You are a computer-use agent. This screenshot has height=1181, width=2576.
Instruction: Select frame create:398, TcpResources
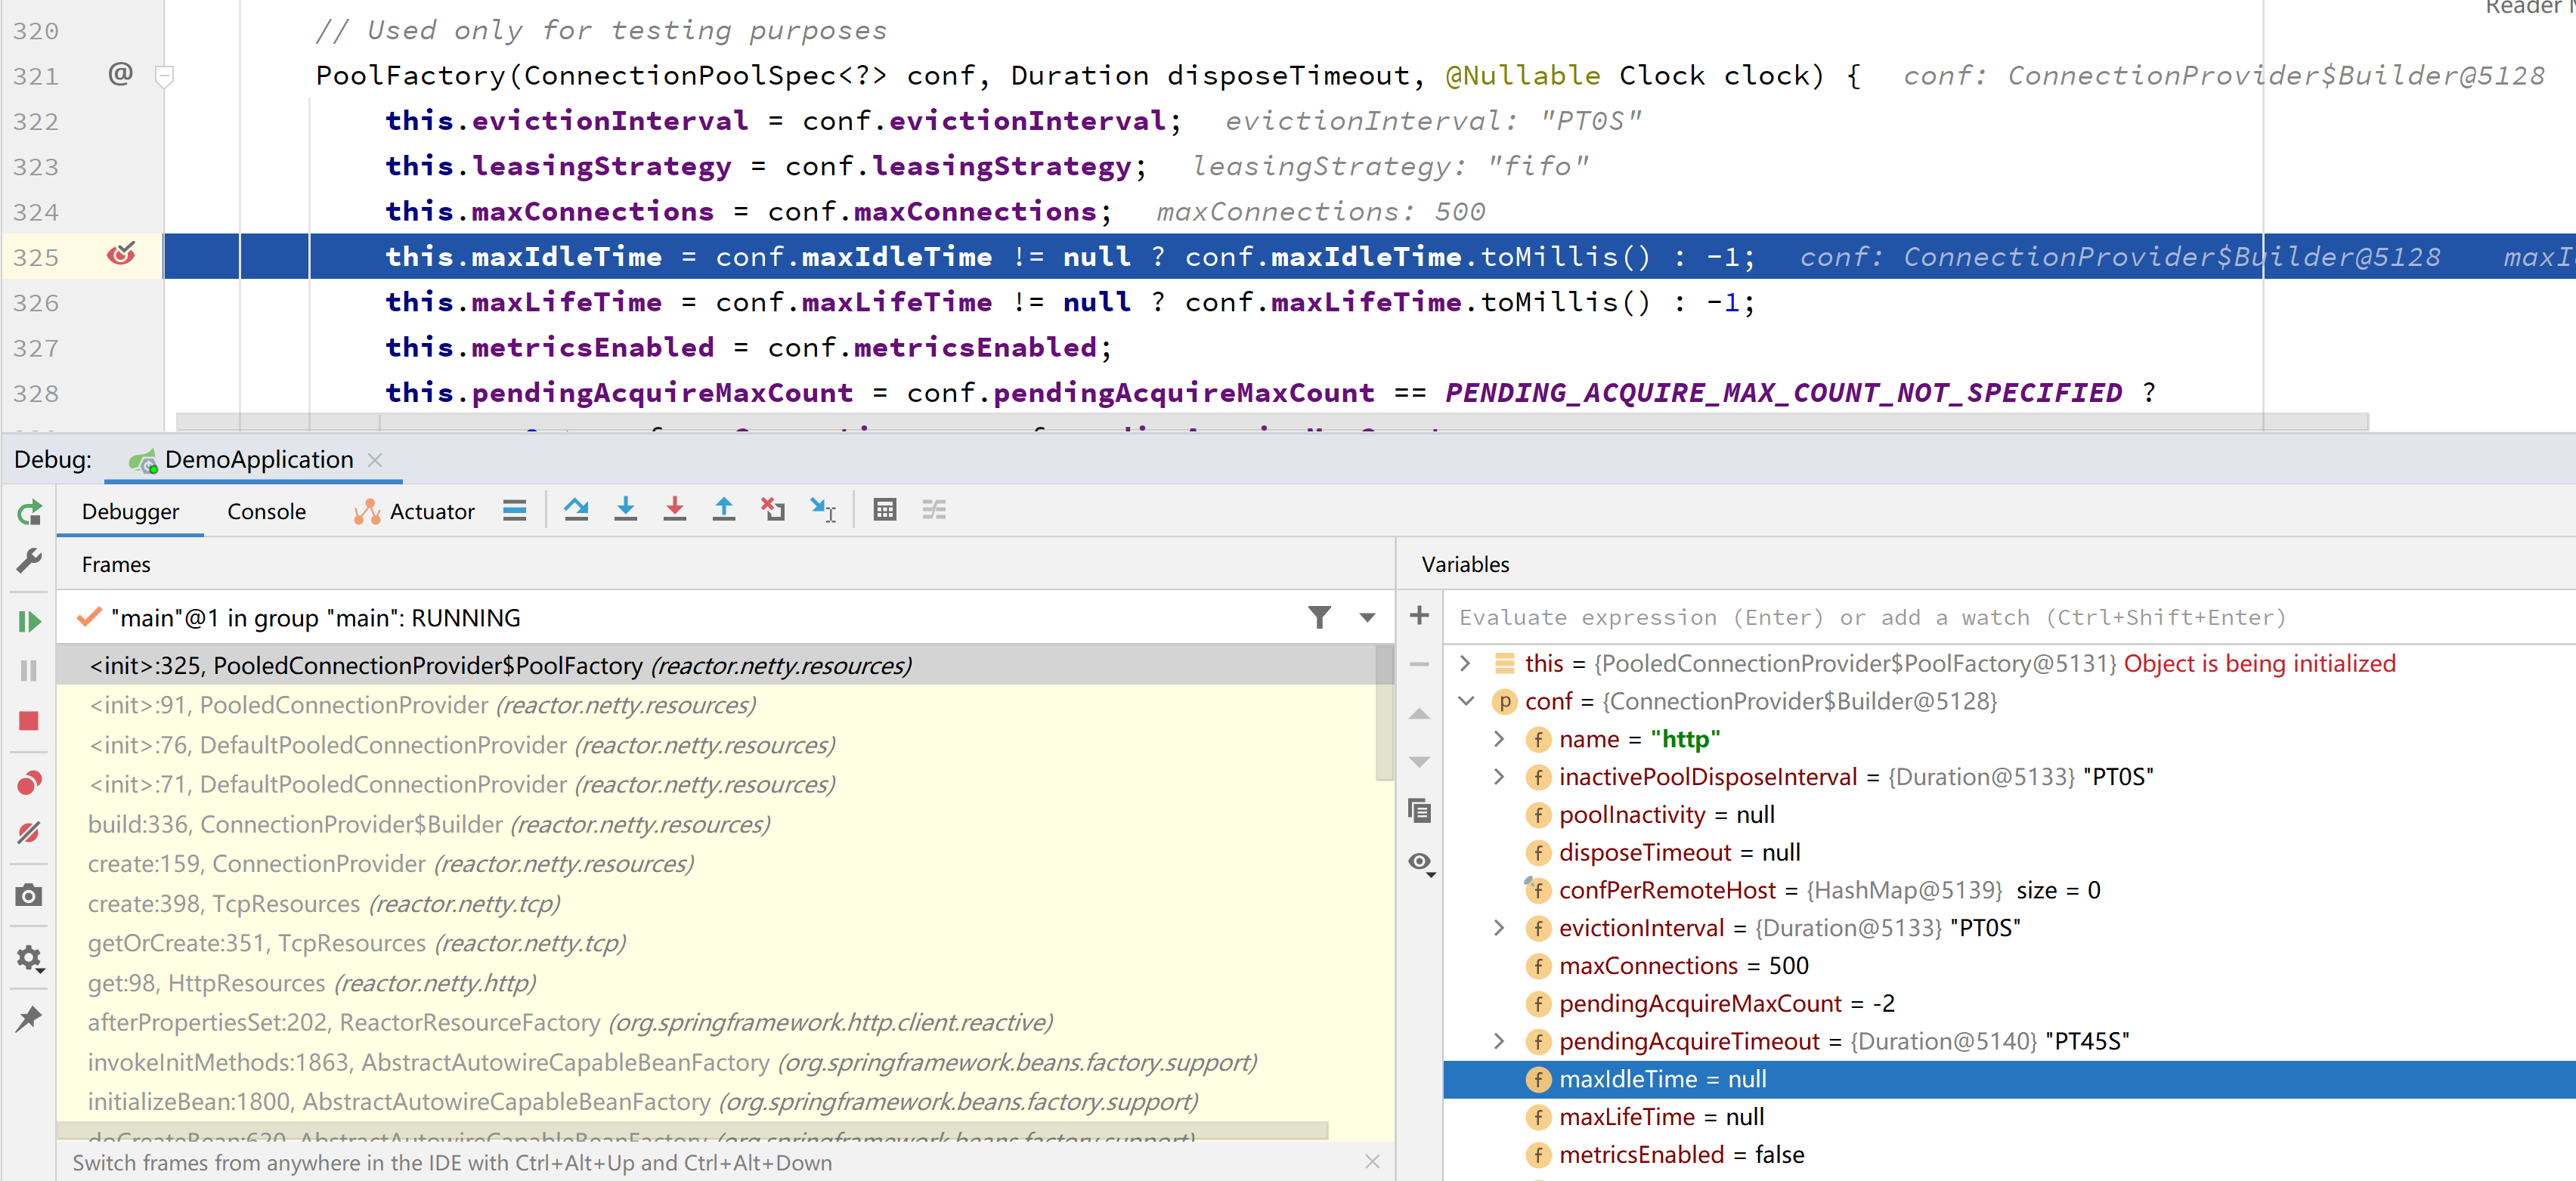point(324,903)
